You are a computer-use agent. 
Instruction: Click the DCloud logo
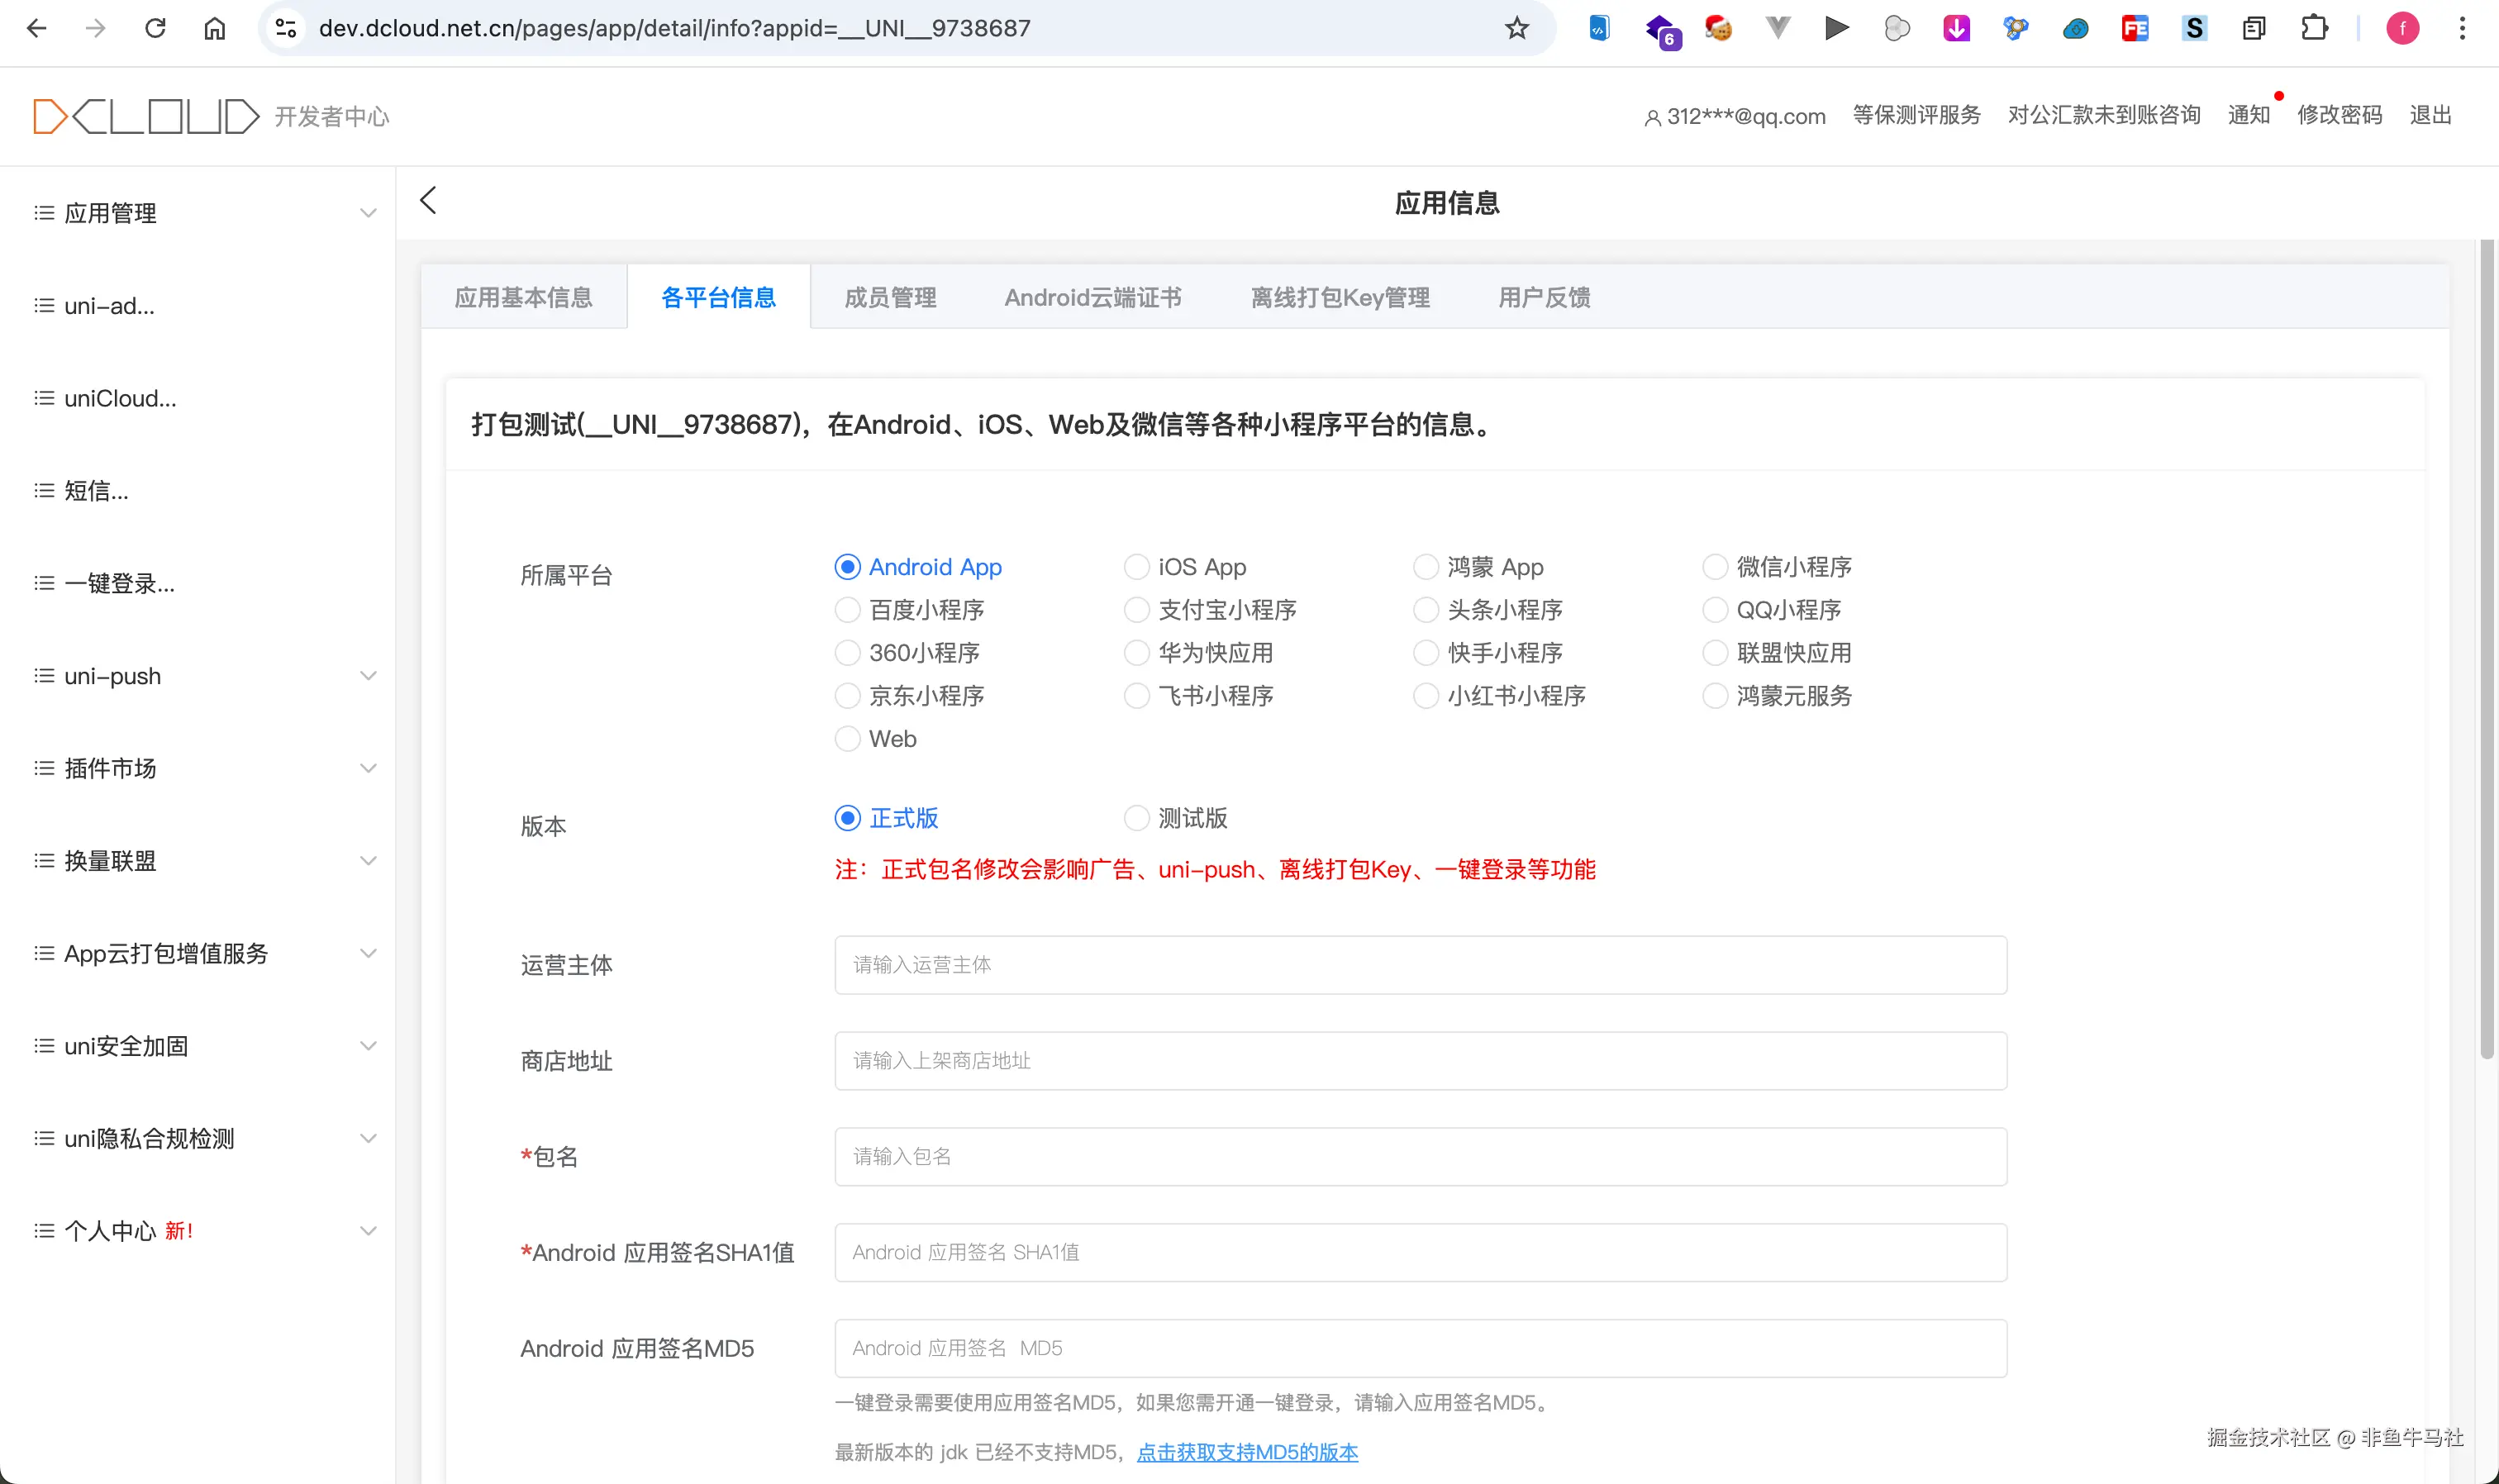146,116
